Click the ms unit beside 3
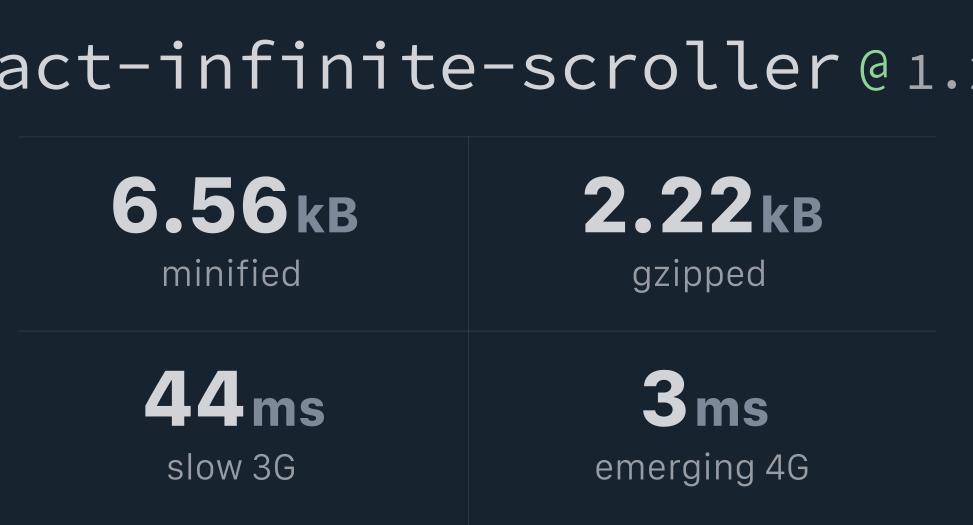973x525 pixels. (x=732, y=408)
